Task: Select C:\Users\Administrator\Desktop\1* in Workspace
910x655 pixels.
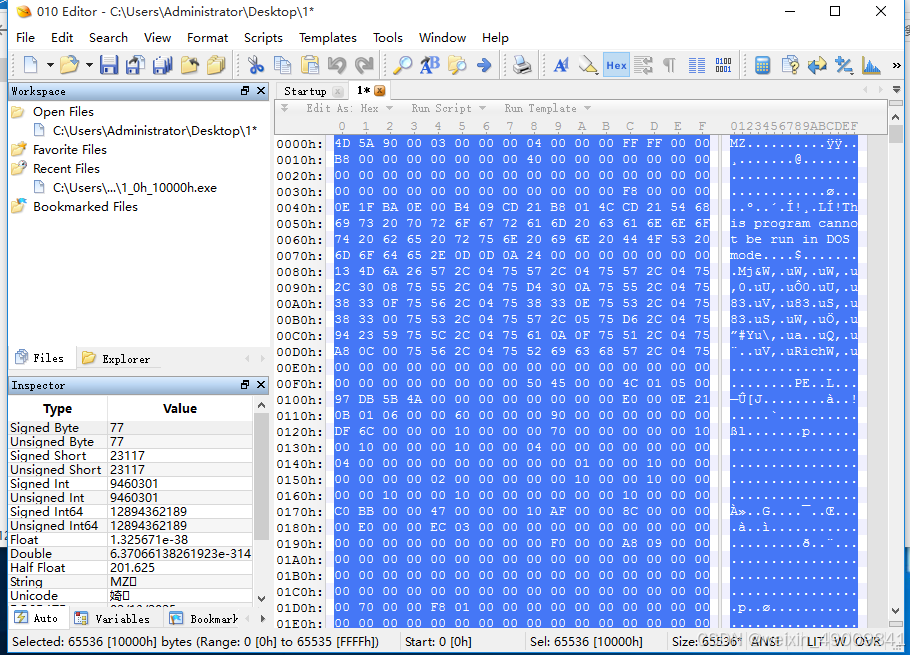Action: tap(155, 131)
